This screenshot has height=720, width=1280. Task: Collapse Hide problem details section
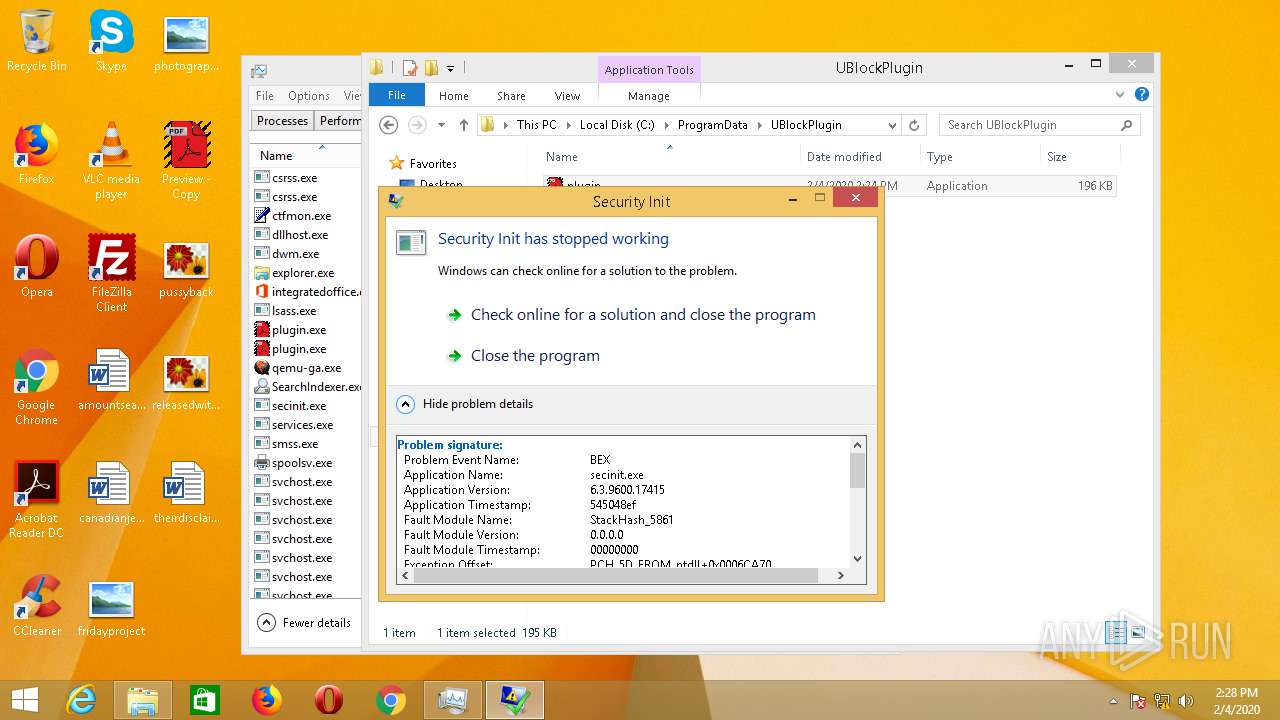(405, 404)
